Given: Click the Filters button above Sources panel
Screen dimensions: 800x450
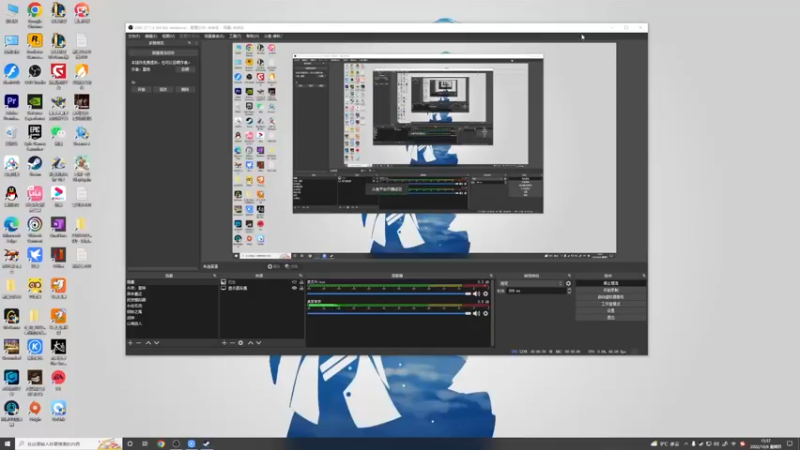Looking at the screenshot, I should [x=291, y=266].
